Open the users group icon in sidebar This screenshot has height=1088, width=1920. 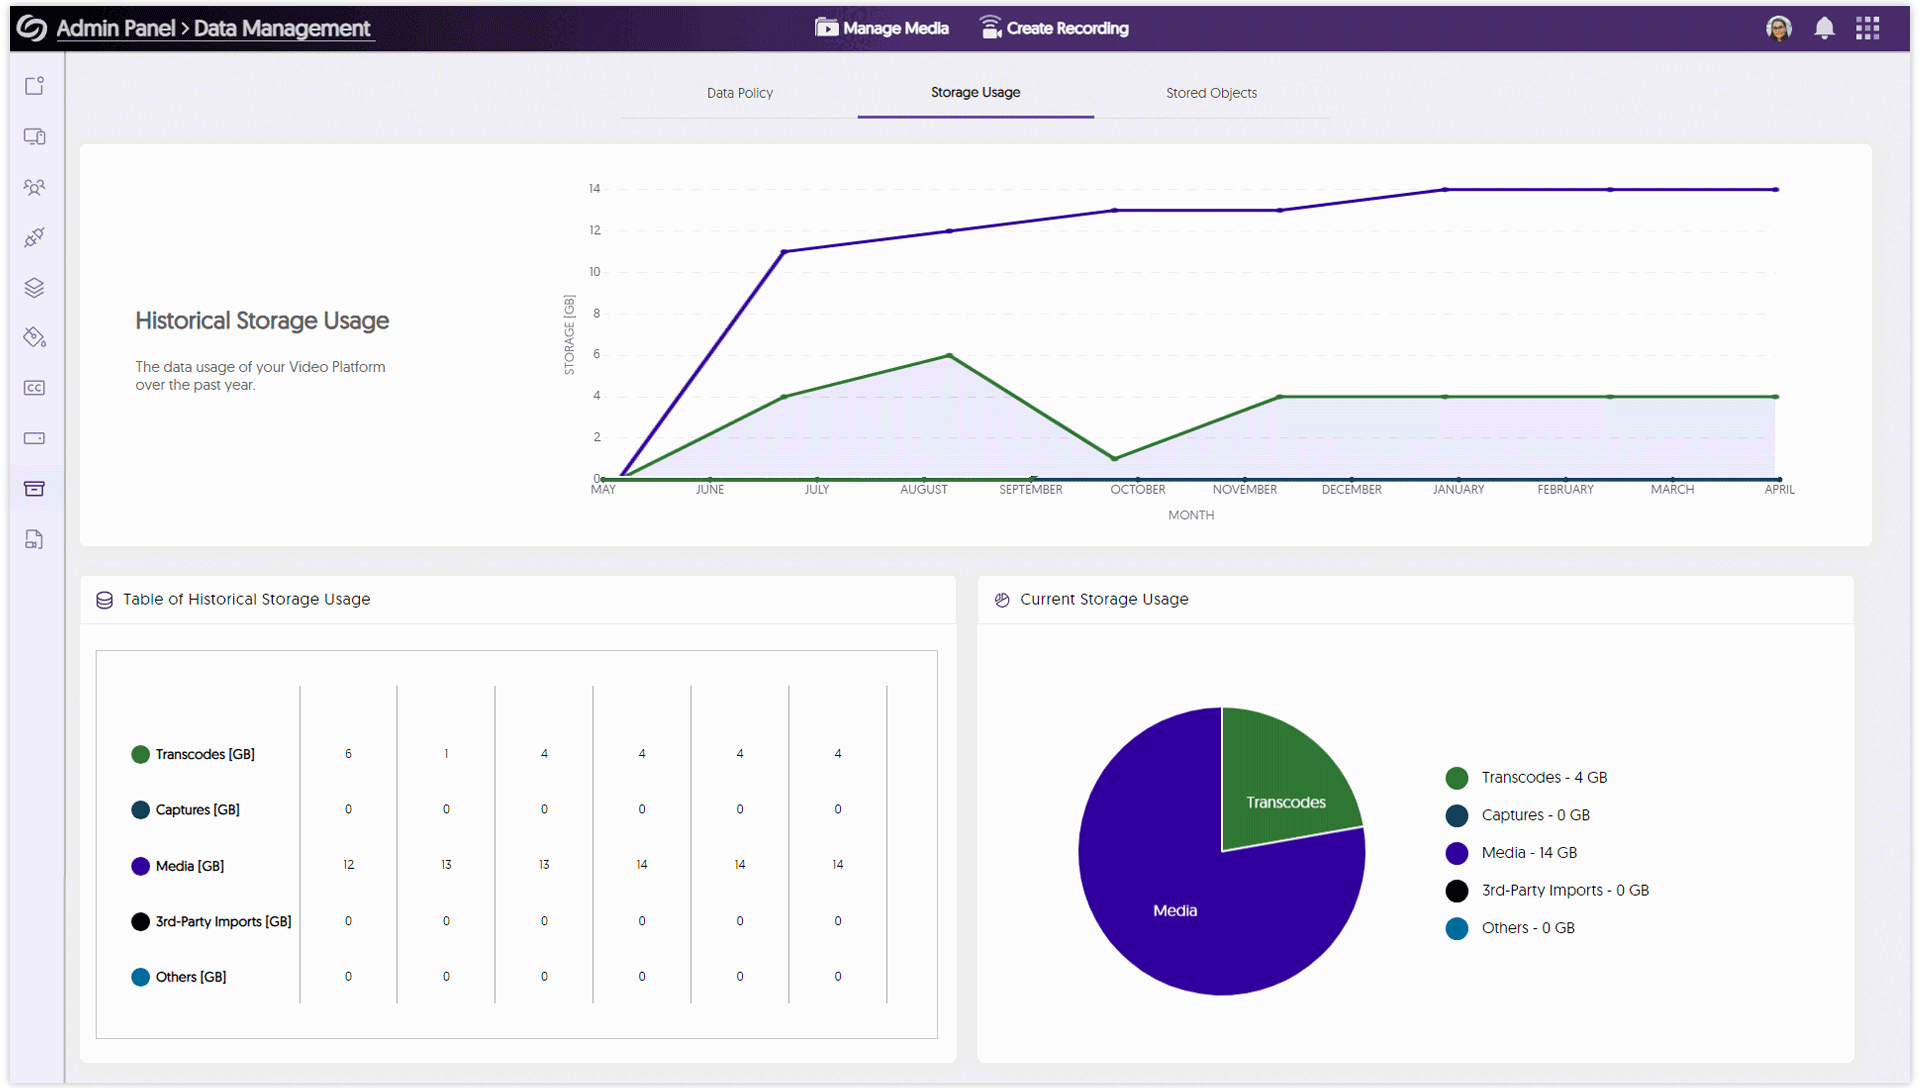coord(34,187)
